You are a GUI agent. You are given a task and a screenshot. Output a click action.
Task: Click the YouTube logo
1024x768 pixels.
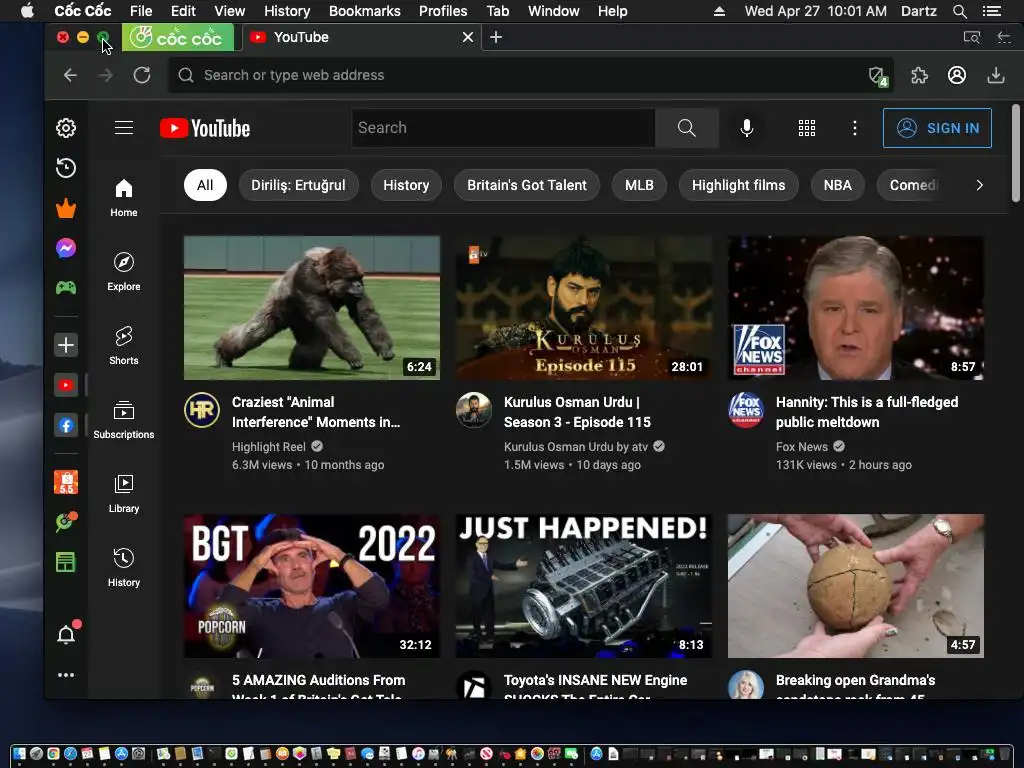click(x=205, y=128)
